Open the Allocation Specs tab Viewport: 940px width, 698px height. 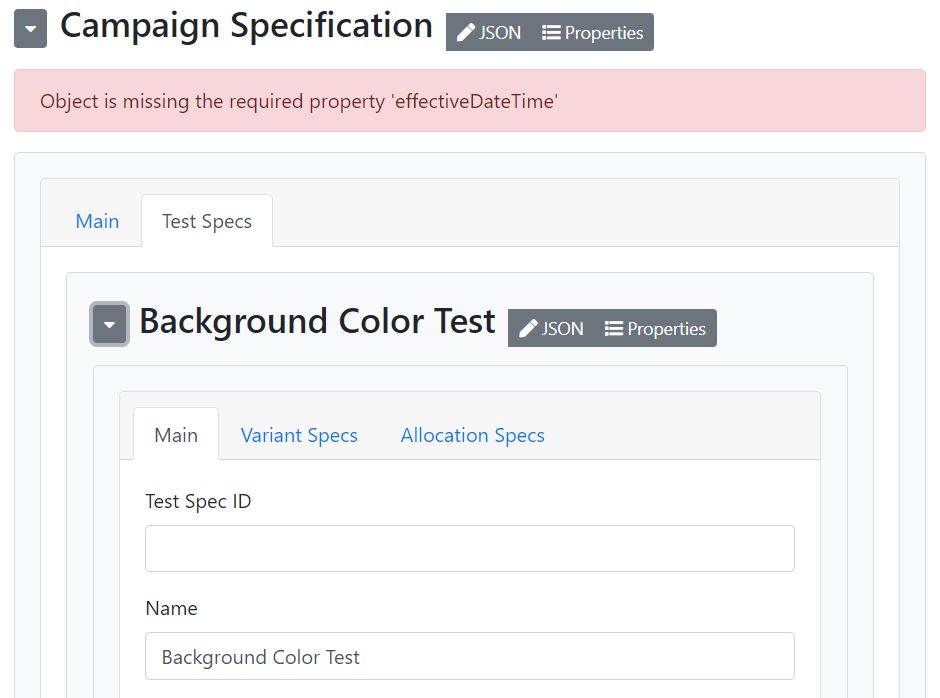coord(472,435)
